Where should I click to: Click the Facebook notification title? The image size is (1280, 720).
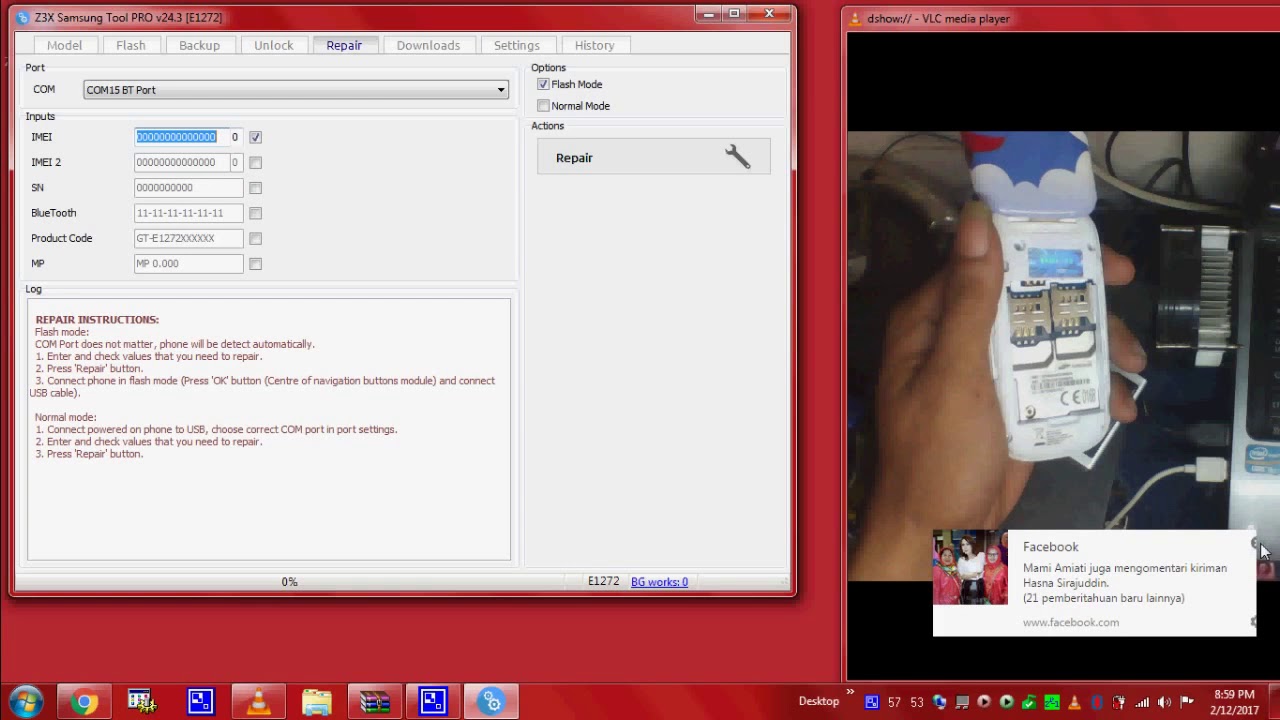[x=1050, y=547]
